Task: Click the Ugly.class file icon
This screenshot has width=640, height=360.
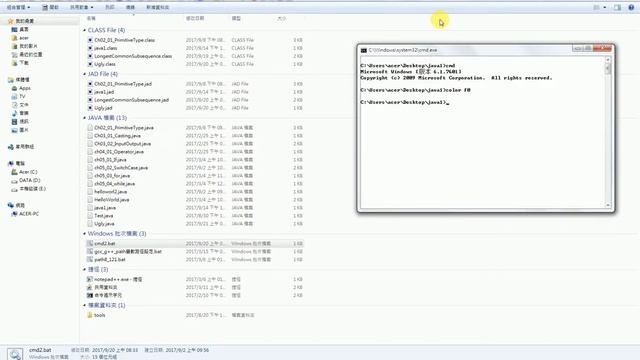Action: coord(90,64)
